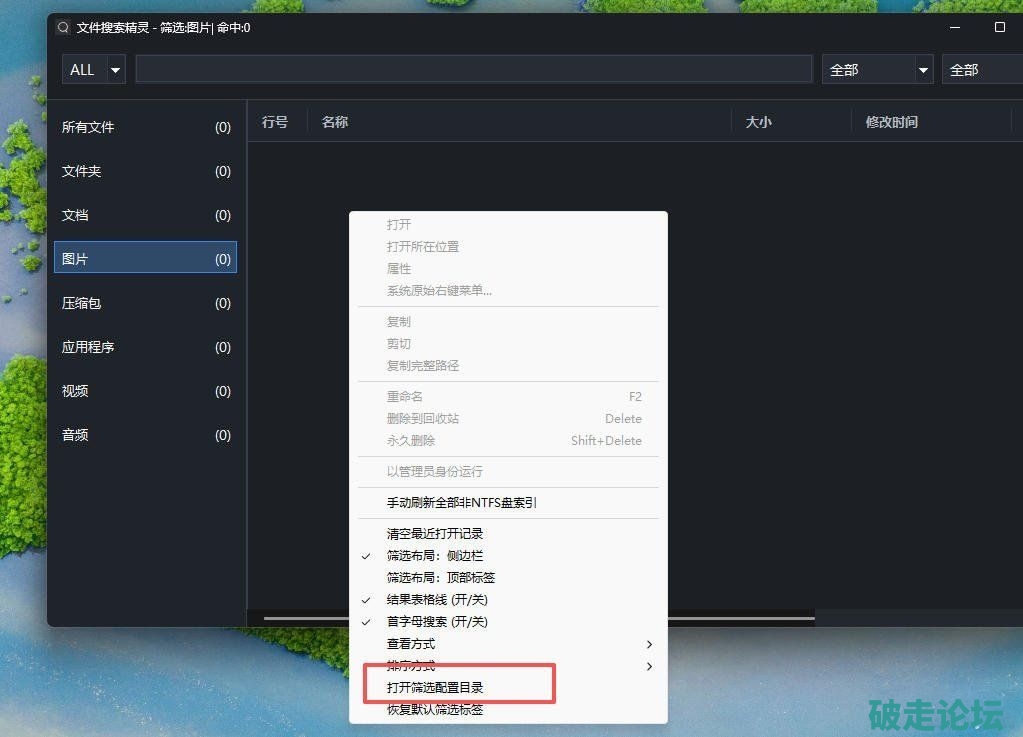Enable 筛选布局：顶部标签 layout option
This screenshot has width=1023, height=737.
coord(508,578)
